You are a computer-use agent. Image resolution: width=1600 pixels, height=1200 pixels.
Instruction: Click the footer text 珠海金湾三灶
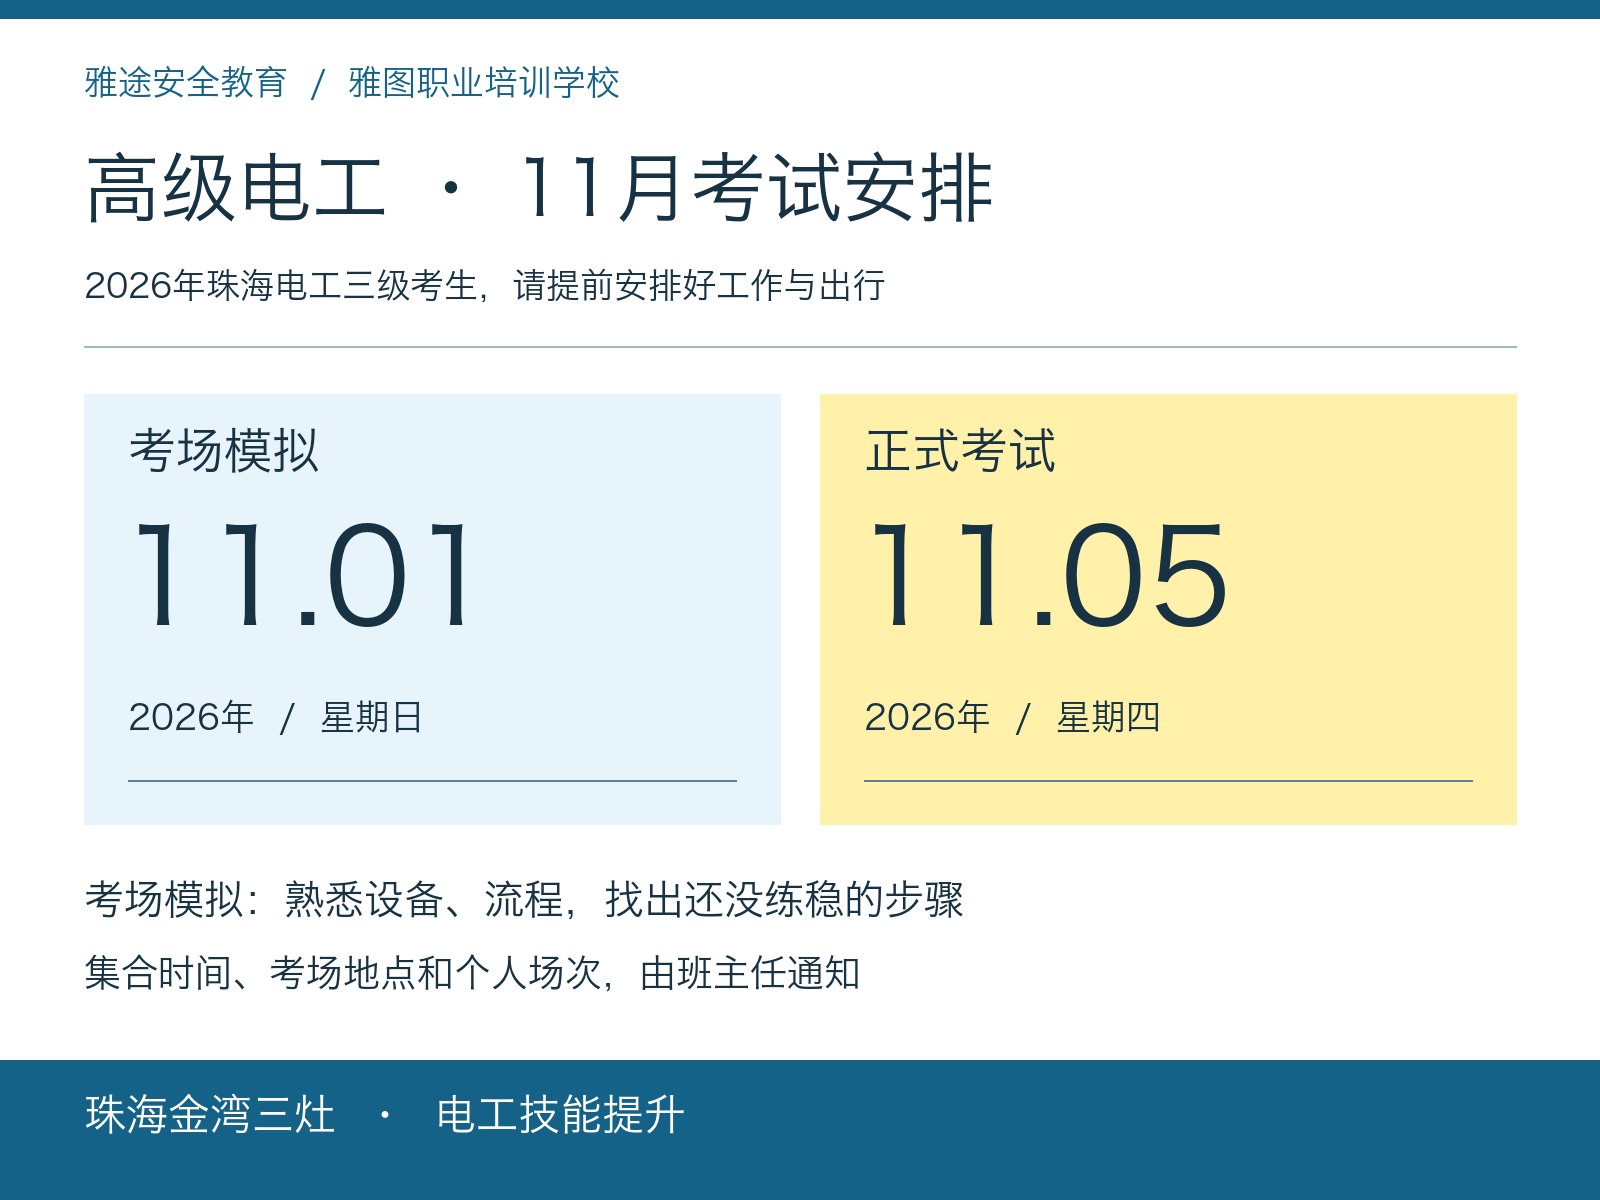210,1114
